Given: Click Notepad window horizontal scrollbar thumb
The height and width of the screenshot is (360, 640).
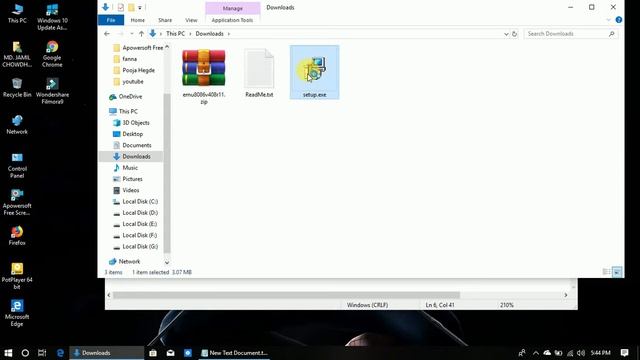Looking at the screenshot, I should coord(287,295).
